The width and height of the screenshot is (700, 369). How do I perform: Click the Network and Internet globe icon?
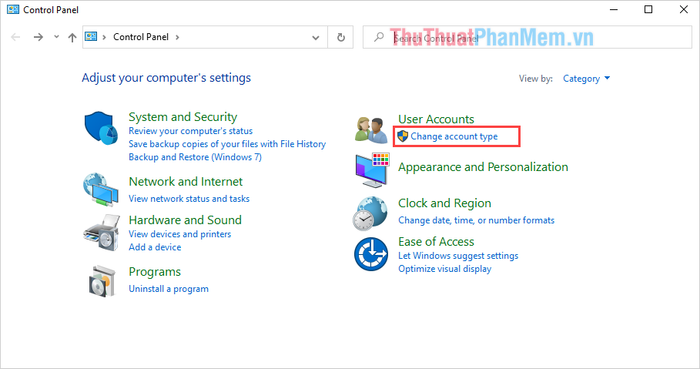pos(100,189)
